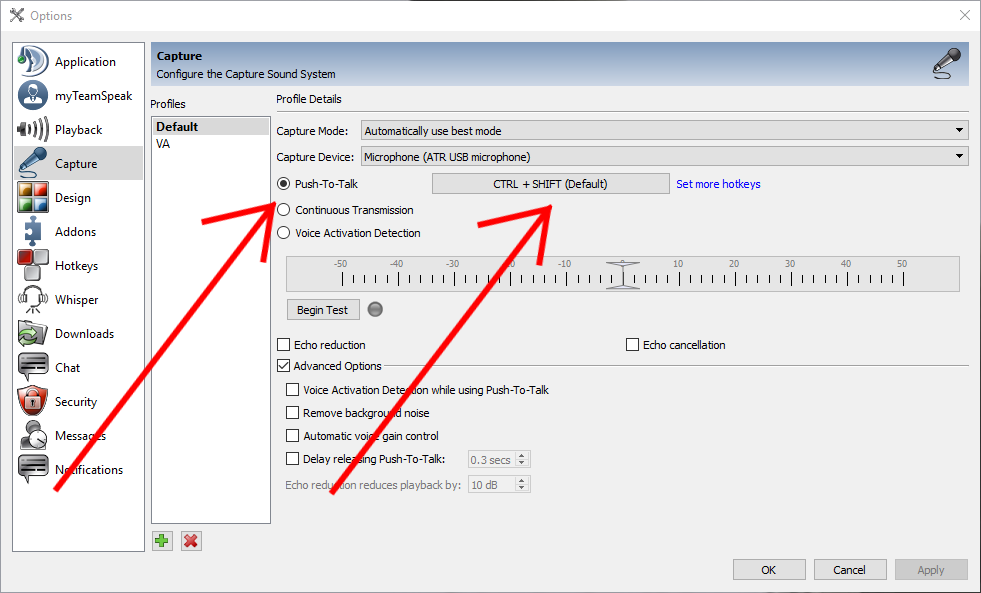Check Remove background noise
This screenshot has height=593, width=981.
[x=292, y=413]
